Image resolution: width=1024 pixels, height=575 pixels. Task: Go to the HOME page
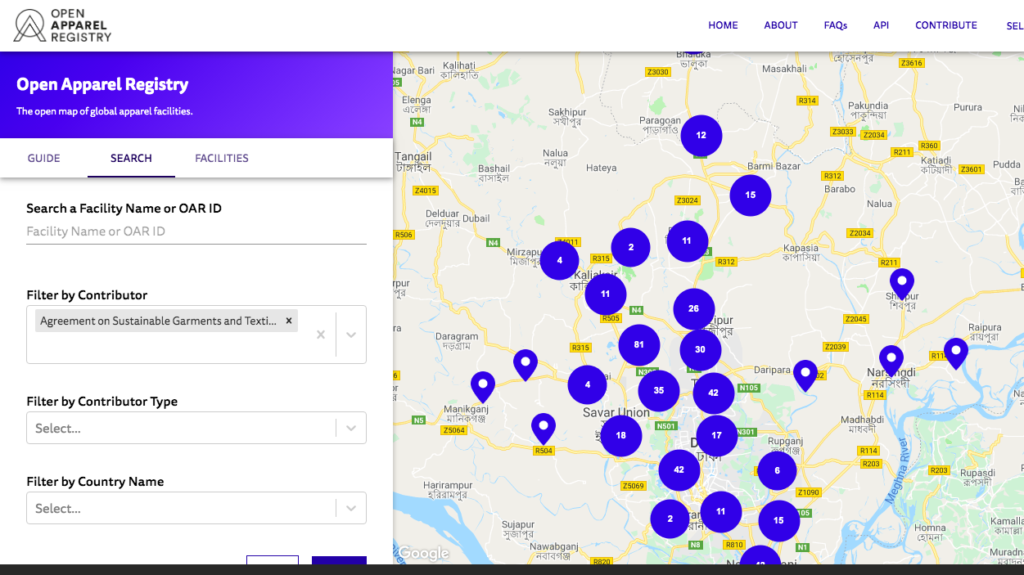[723, 25]
